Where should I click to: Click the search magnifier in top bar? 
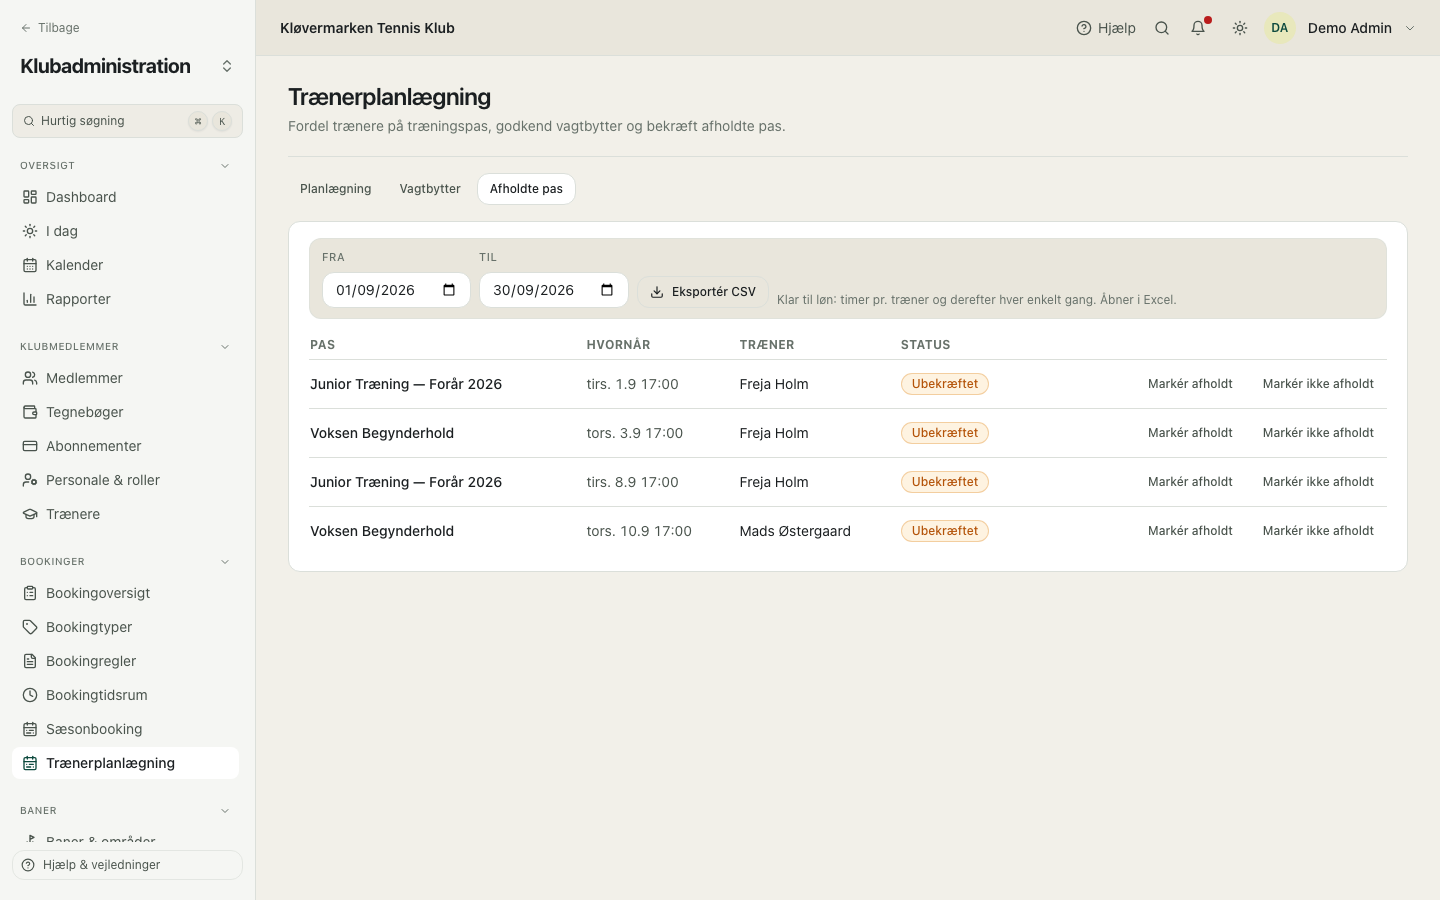[x=1162, y=28]
